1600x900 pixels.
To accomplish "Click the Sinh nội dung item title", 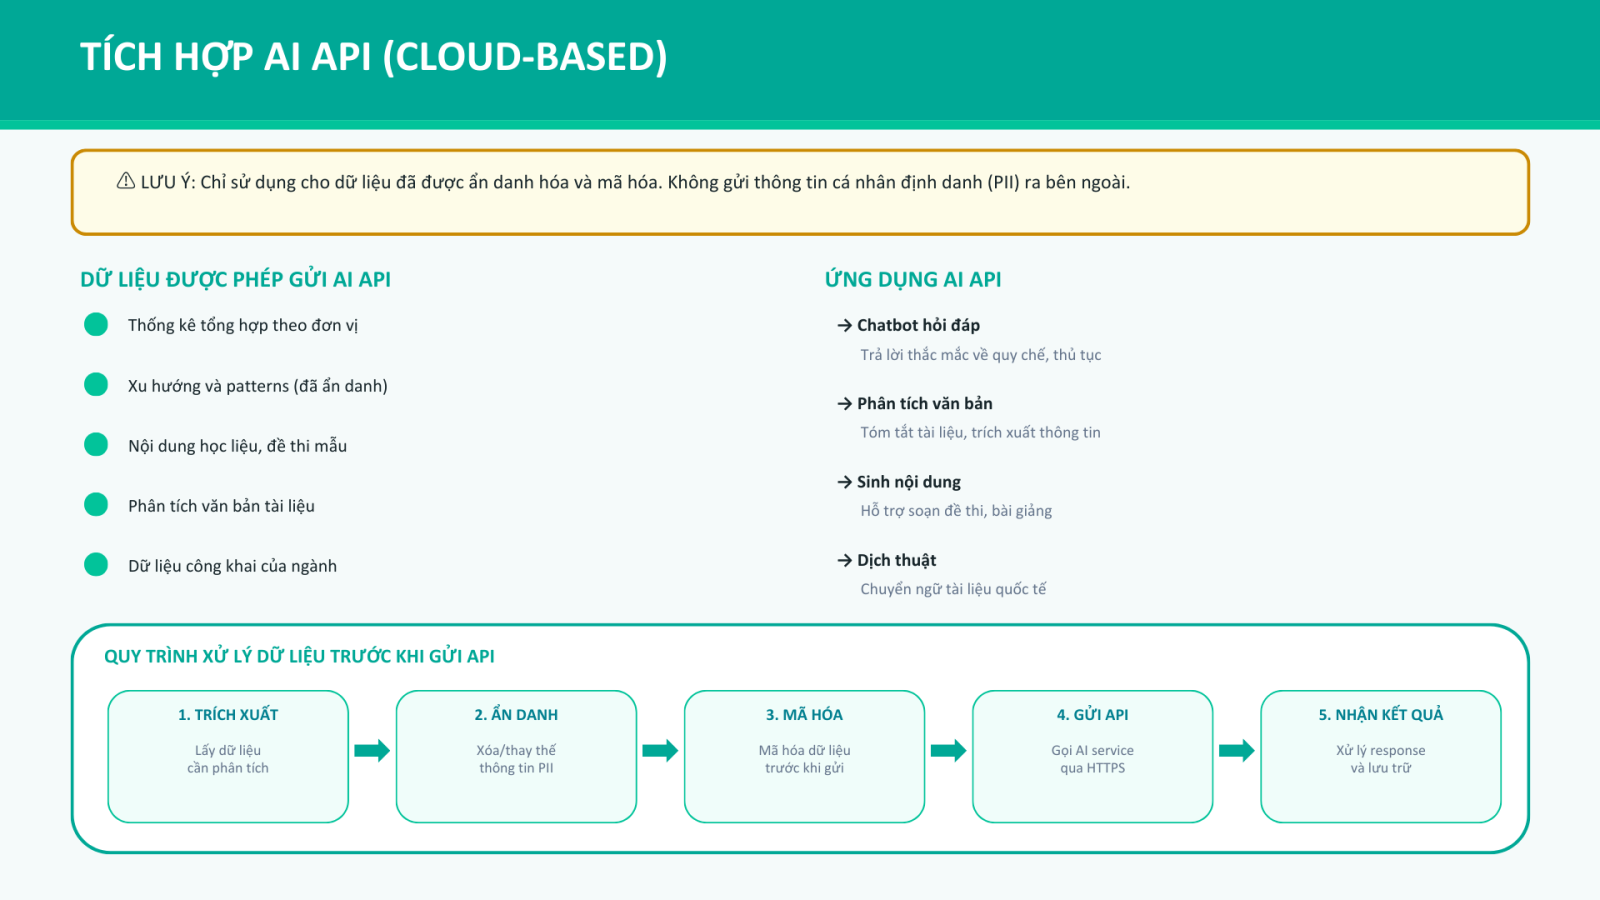I will click(x=908, y=482).
